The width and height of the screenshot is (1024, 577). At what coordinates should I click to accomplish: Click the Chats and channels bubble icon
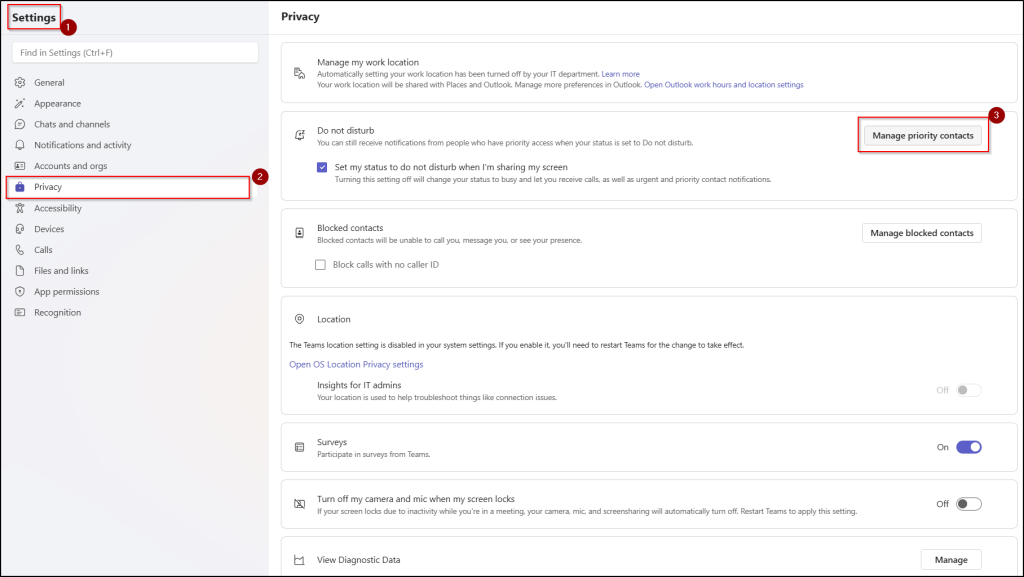click(20, 124)
